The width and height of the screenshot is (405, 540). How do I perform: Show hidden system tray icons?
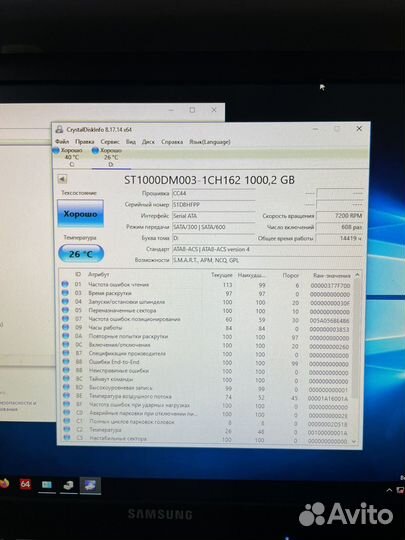click(390, 490)
